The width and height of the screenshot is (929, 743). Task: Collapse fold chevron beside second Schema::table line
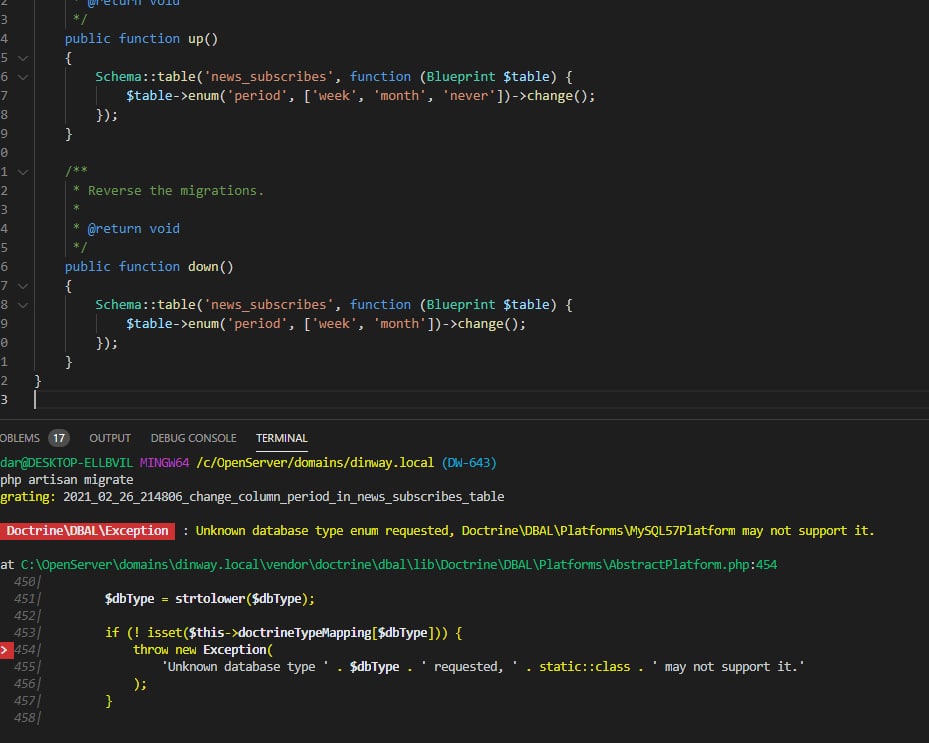tap(23, 305)
